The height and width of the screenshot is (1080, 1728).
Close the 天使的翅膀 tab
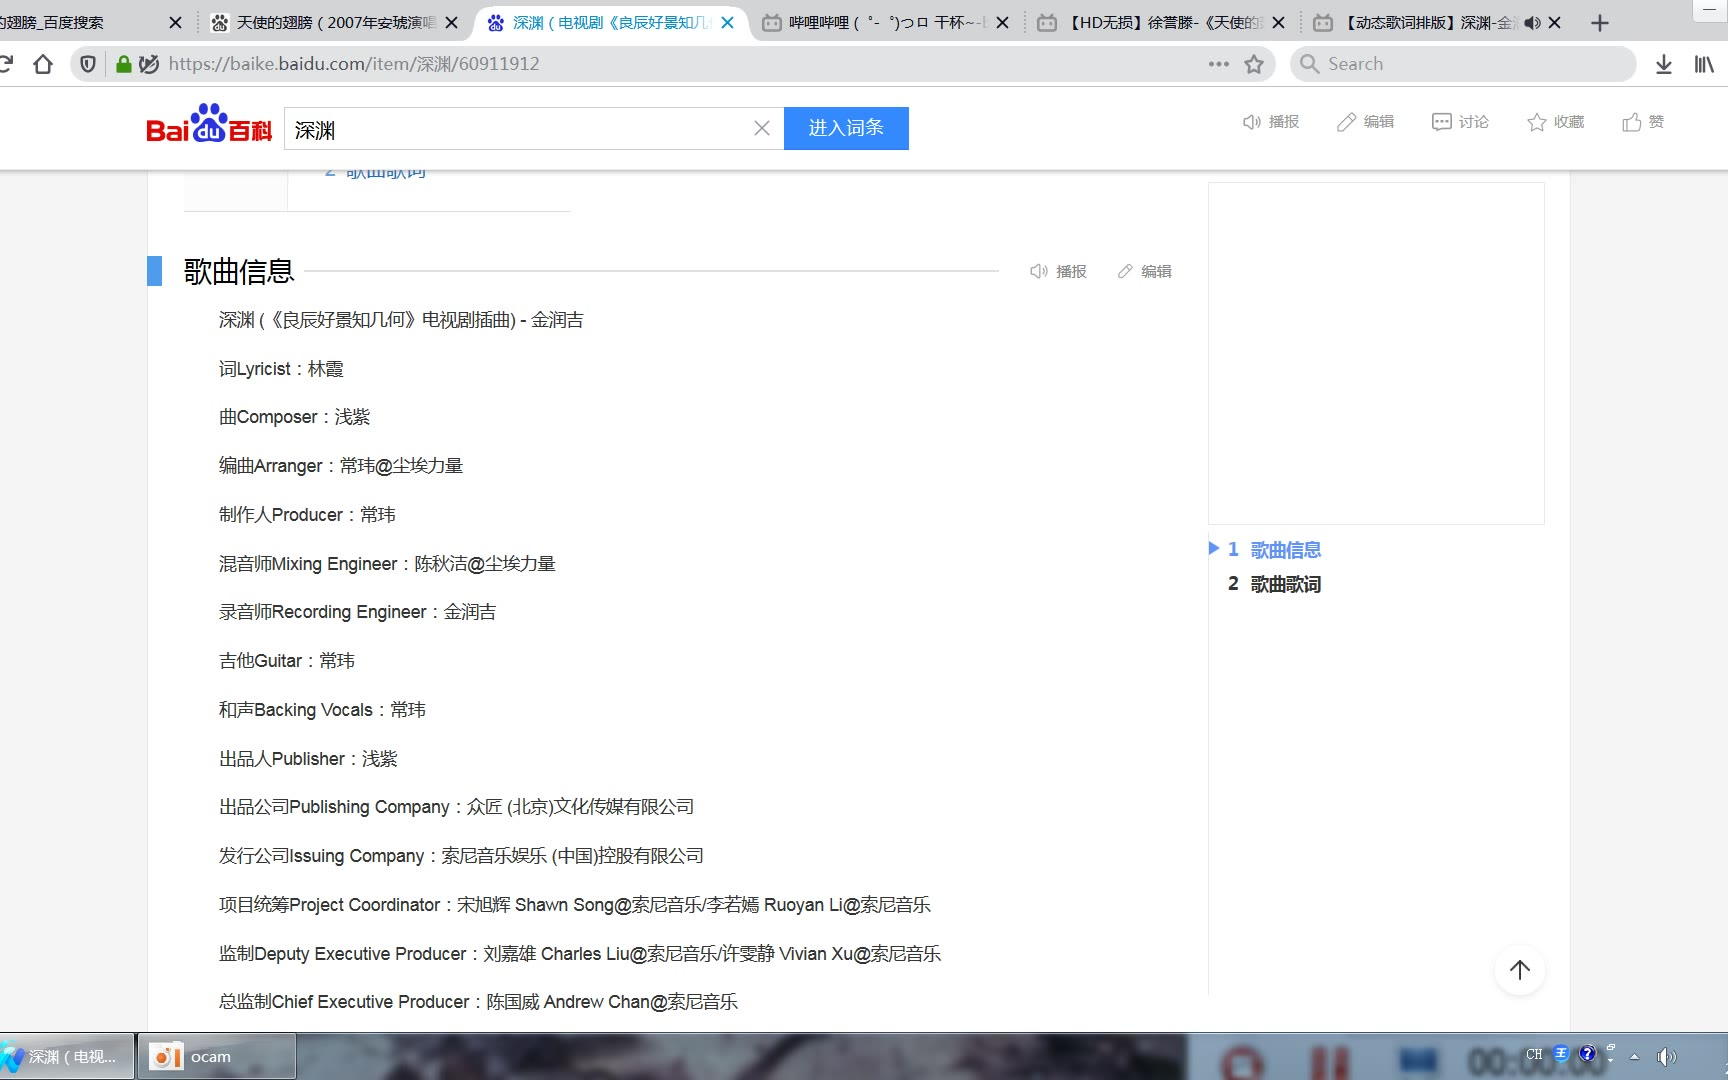[451, 22]
